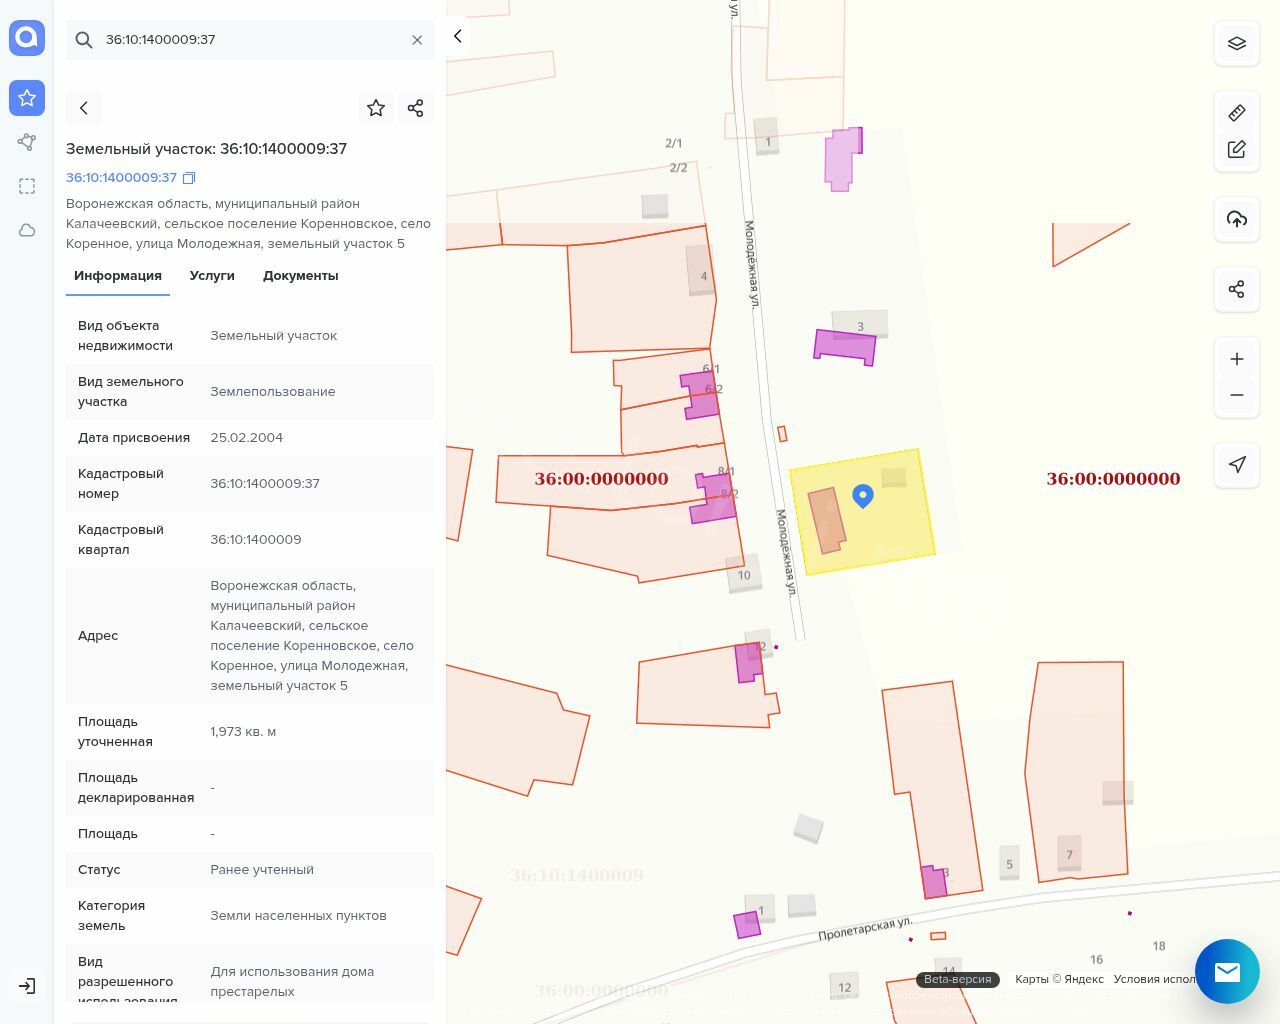Zoom out on the map
This screenshot has height=1024, width=1280.
point(1237,395)
